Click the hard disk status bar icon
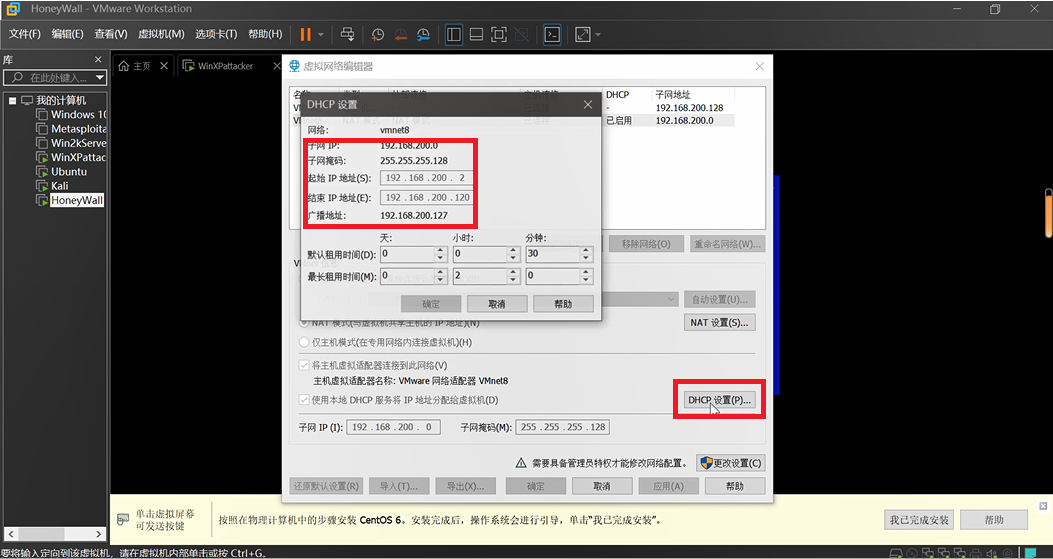Screen dimensions: 1053x559 tap(895, 554)
